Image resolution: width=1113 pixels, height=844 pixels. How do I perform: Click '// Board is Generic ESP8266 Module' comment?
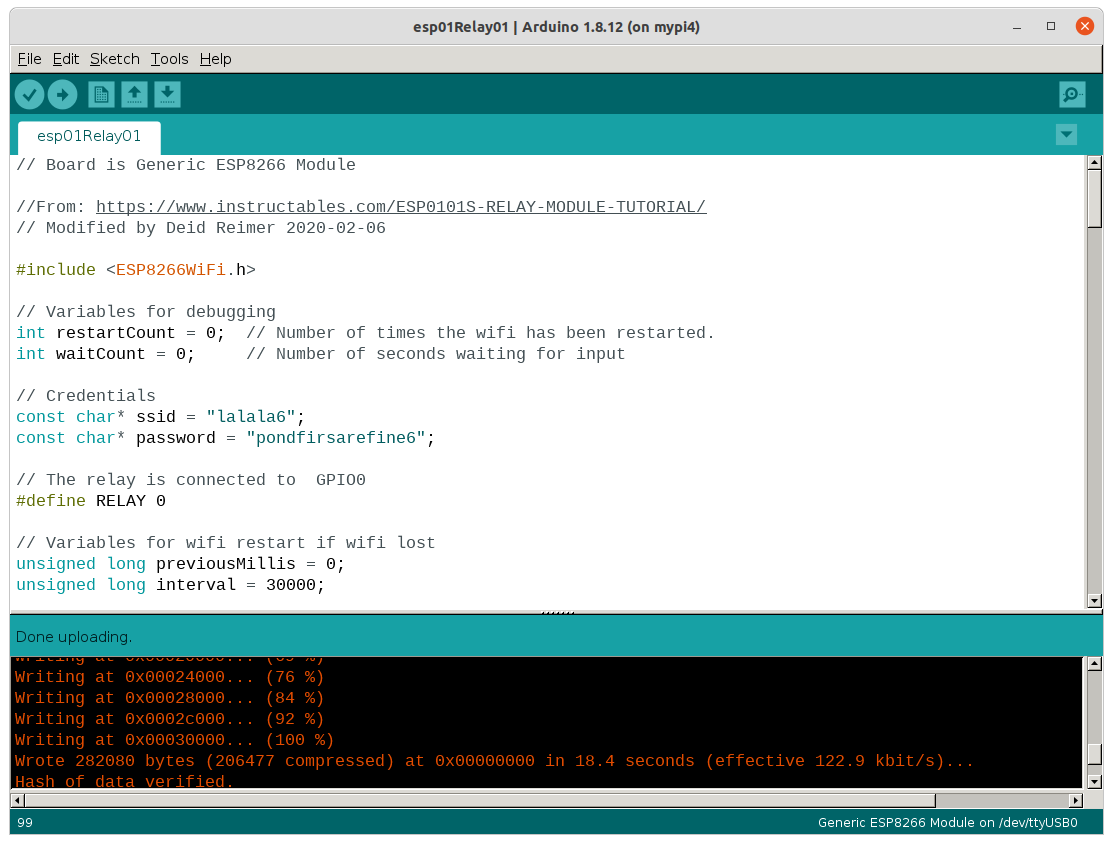[x=186, y=165]
